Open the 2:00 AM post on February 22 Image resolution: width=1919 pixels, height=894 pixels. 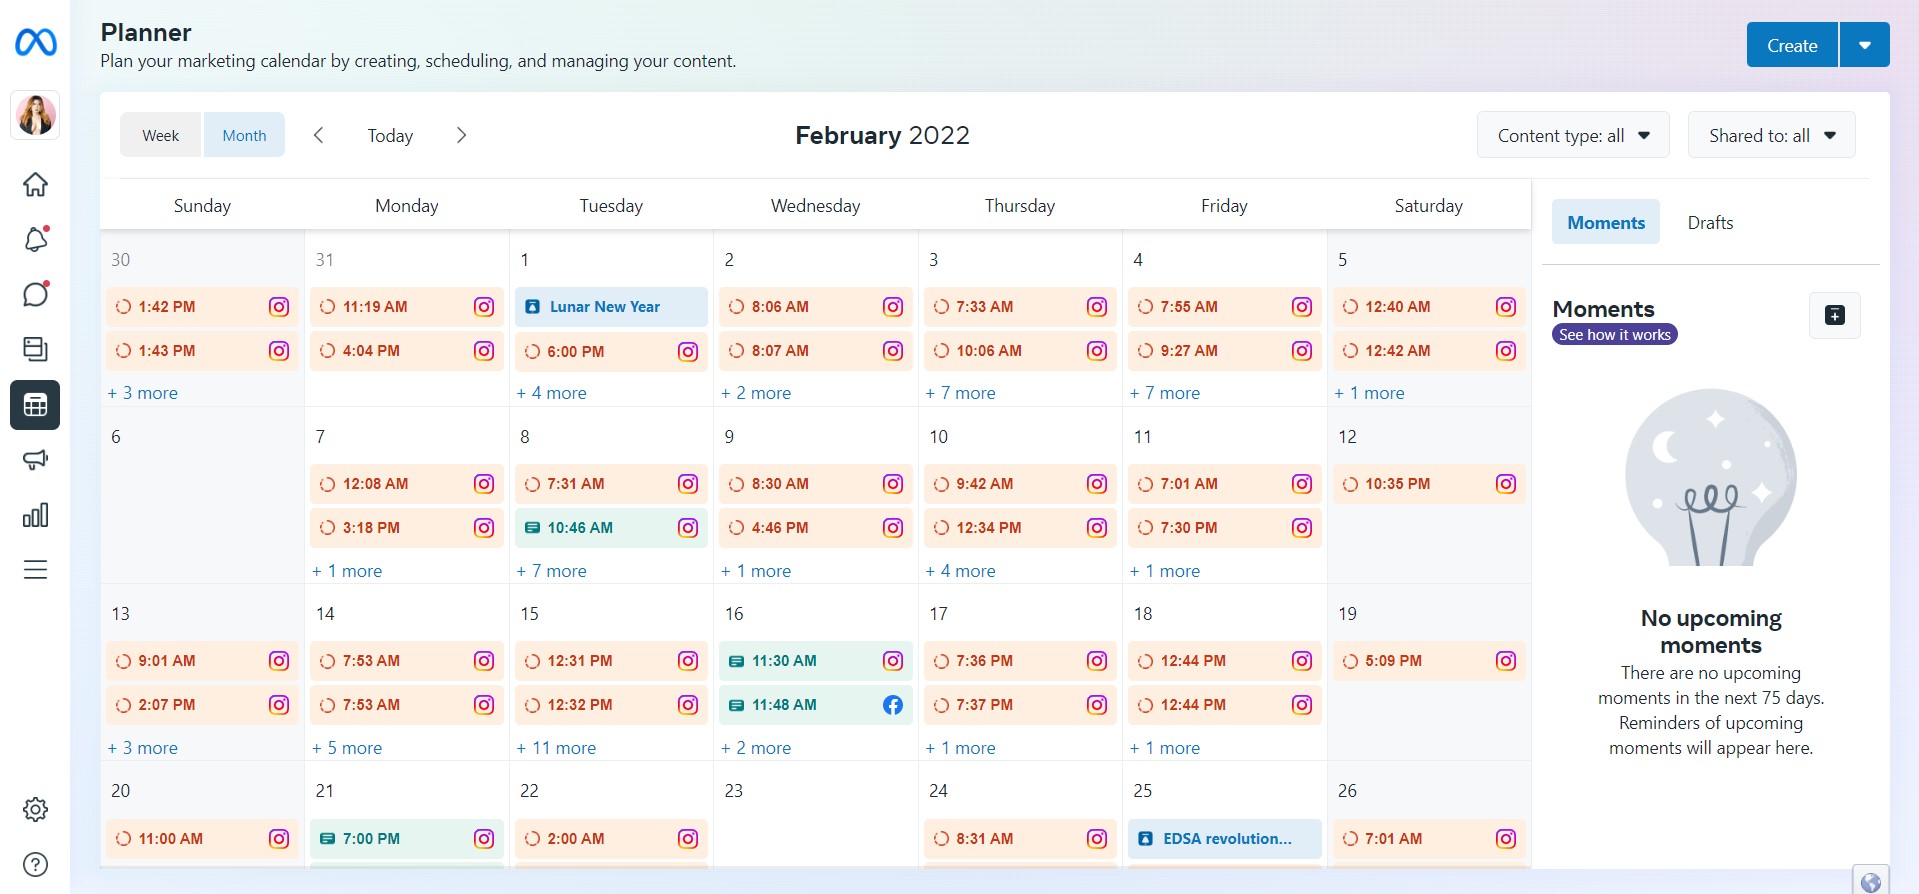611,839
